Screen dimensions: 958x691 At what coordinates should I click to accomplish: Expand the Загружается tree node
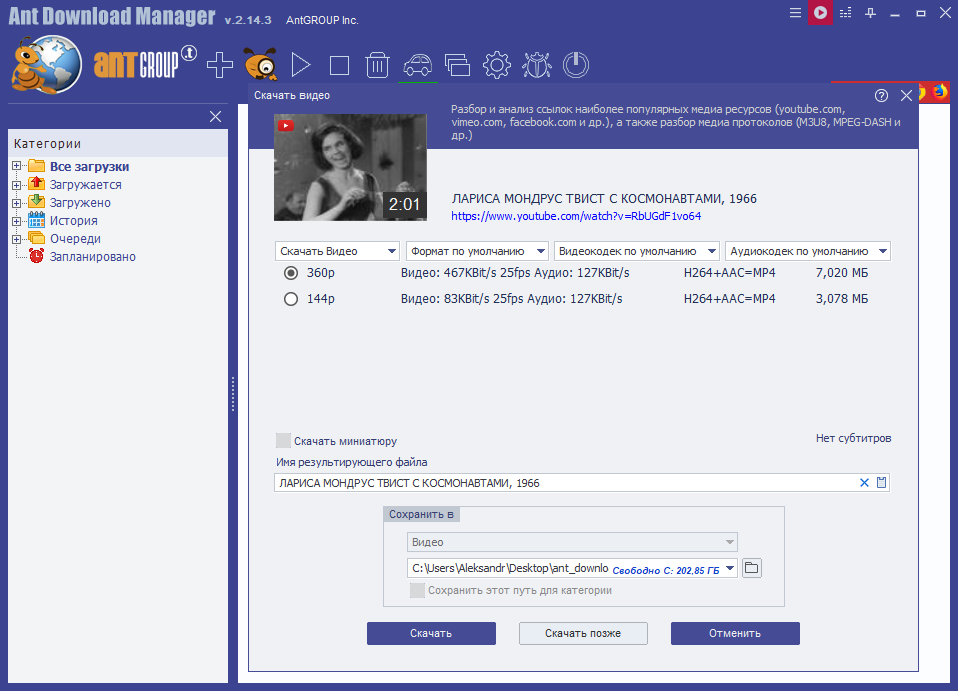click(16, 185)
